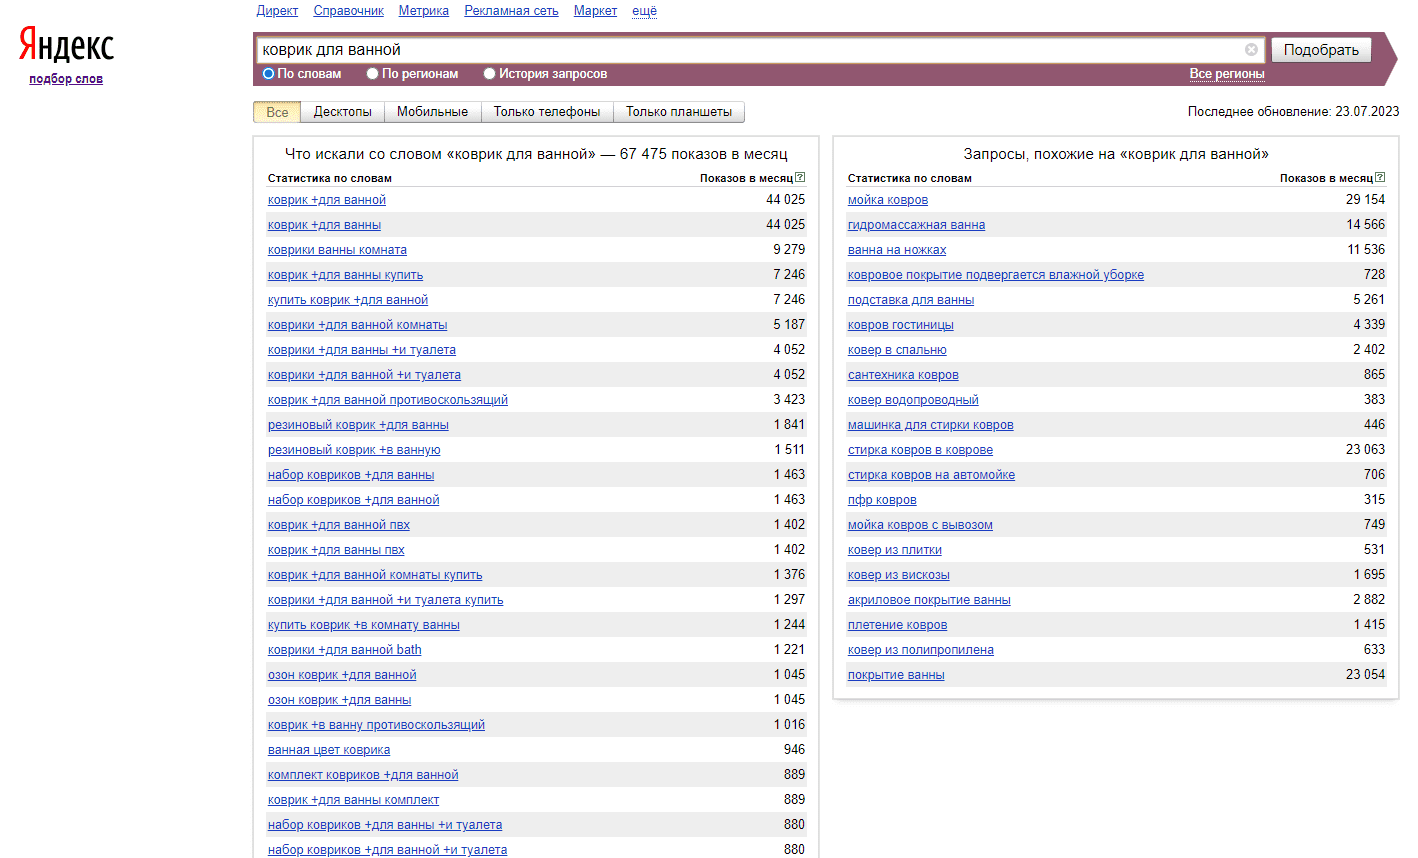1418x858 pixels.
Task: Open similar query 'ковер в спальню'
Action: click(897, 350)
